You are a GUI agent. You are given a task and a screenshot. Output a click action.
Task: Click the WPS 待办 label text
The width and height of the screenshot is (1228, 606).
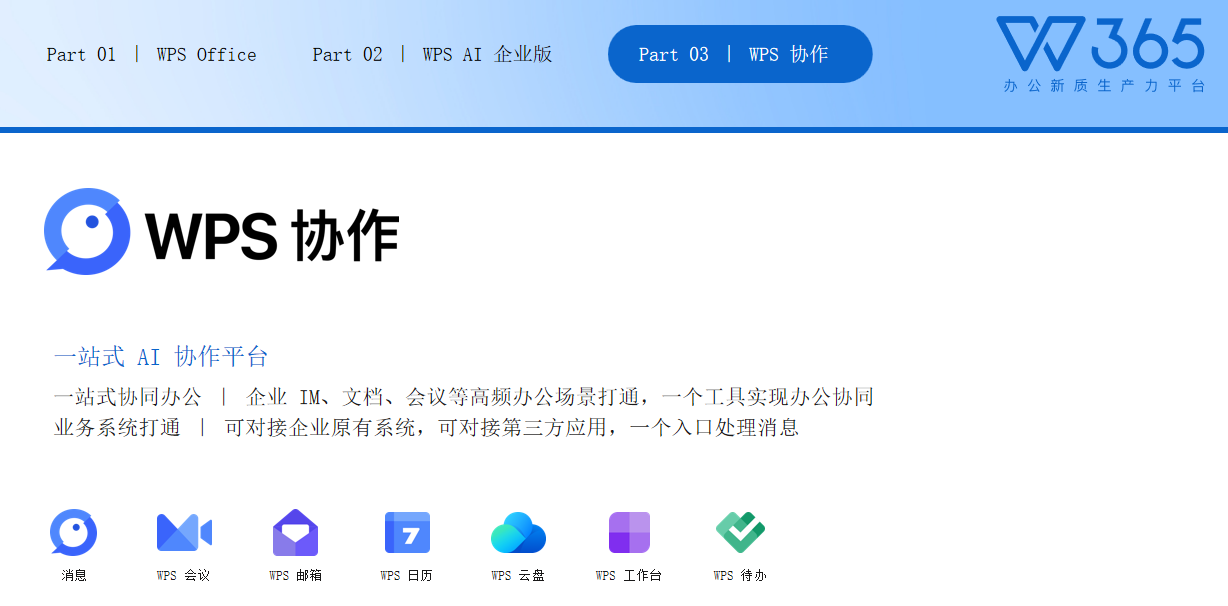coord(740,576)
